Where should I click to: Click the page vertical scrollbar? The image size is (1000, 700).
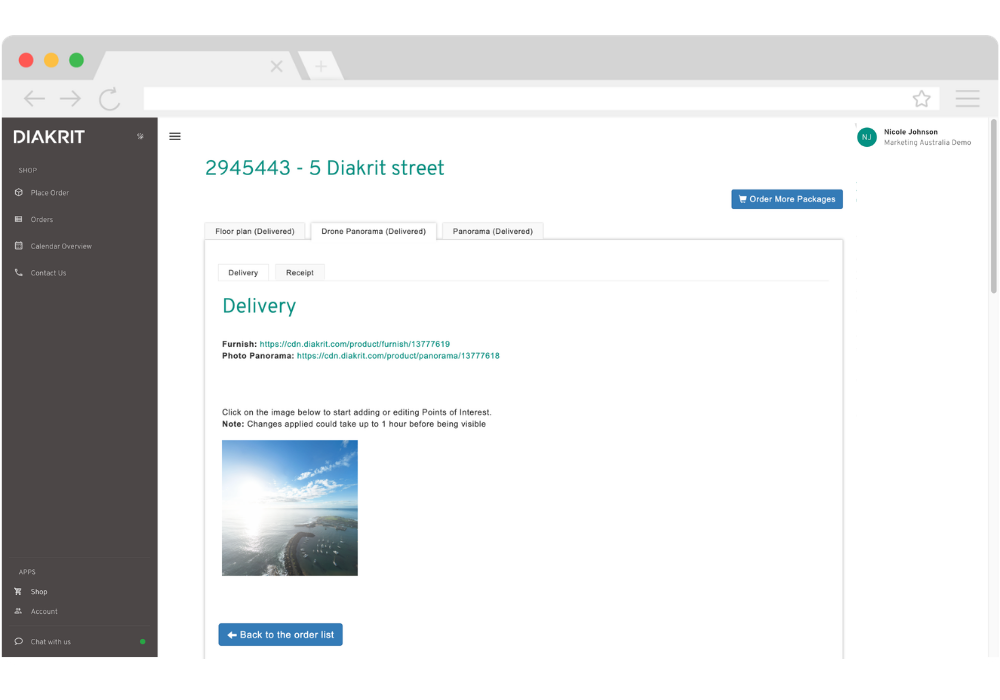point(994,207)
